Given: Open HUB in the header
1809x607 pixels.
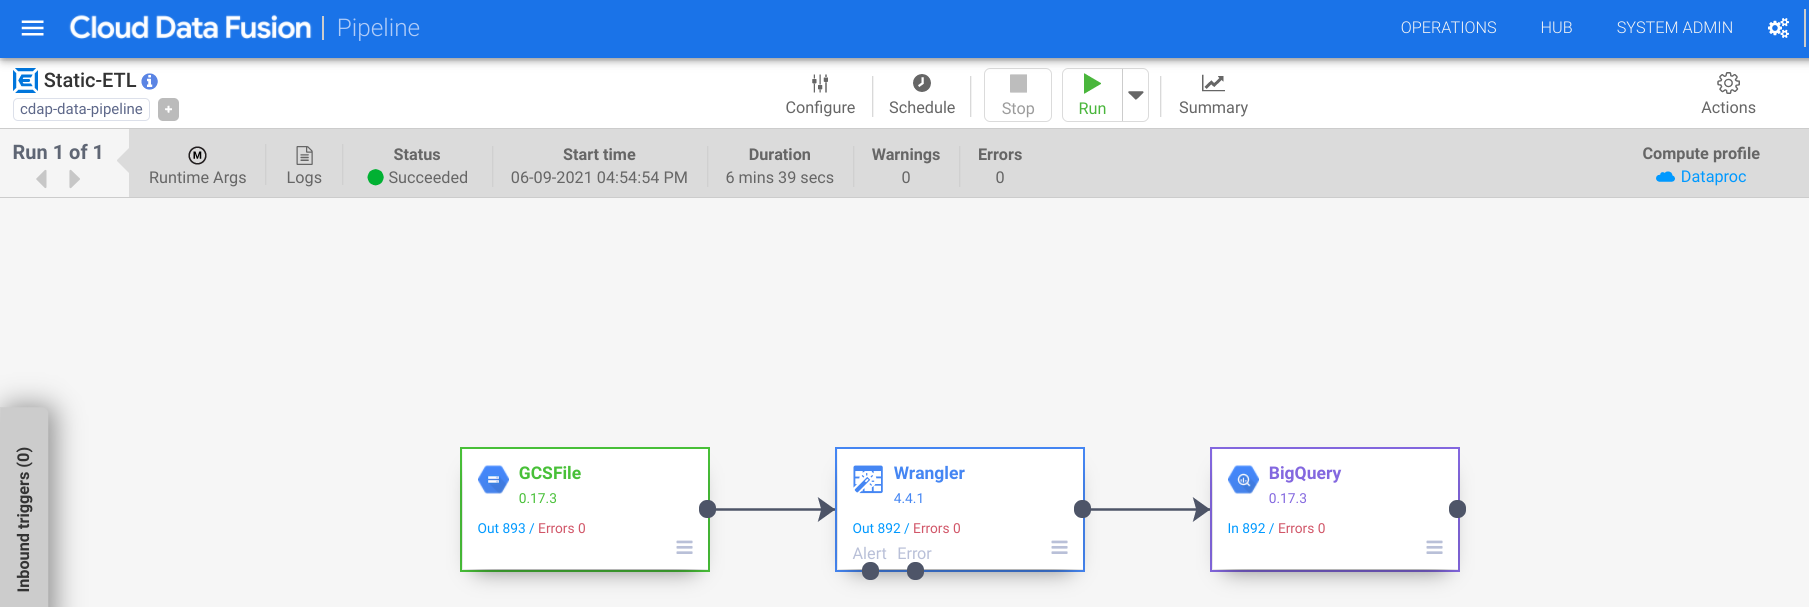Looking at the screenshot, I should click(1556, 28).
